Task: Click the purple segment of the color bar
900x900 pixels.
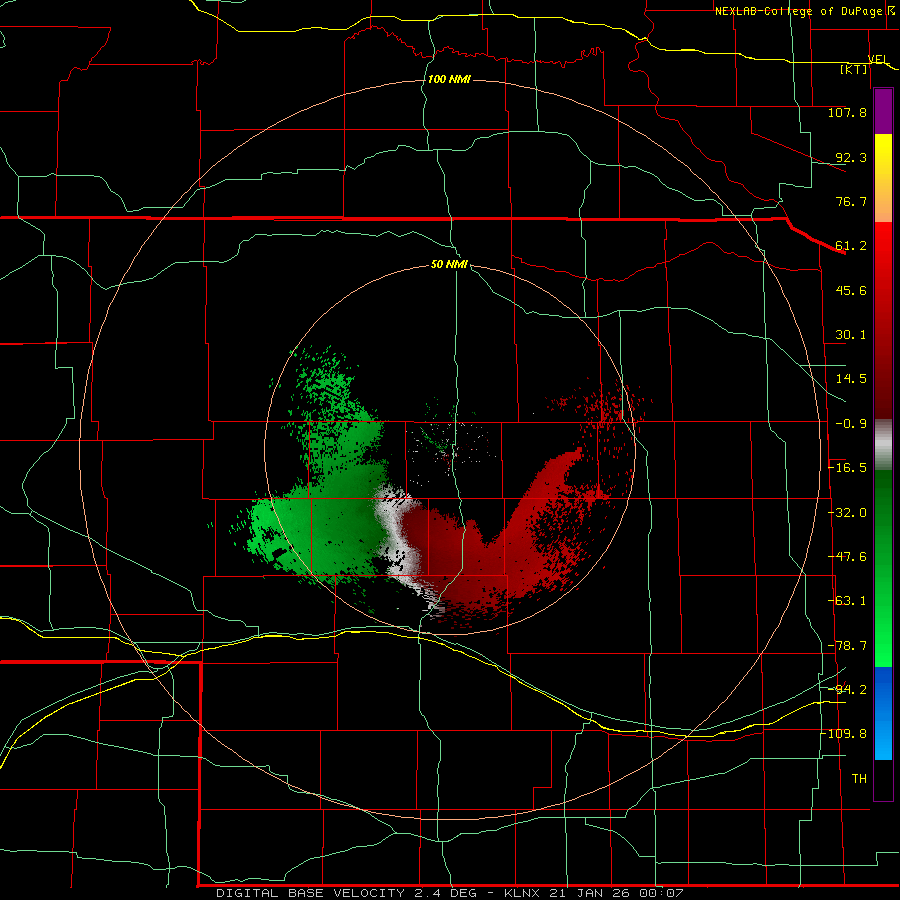Action: [x=883, y=111]
